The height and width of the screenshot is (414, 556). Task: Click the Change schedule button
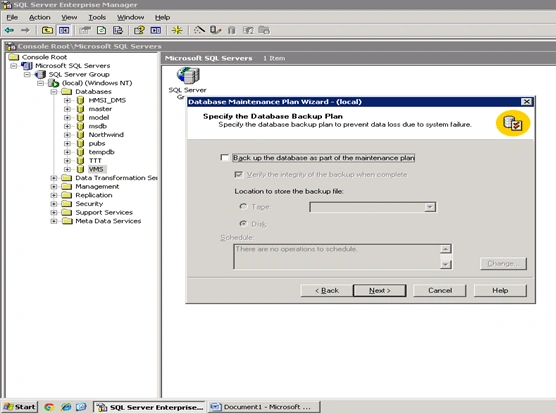point(503,264)
